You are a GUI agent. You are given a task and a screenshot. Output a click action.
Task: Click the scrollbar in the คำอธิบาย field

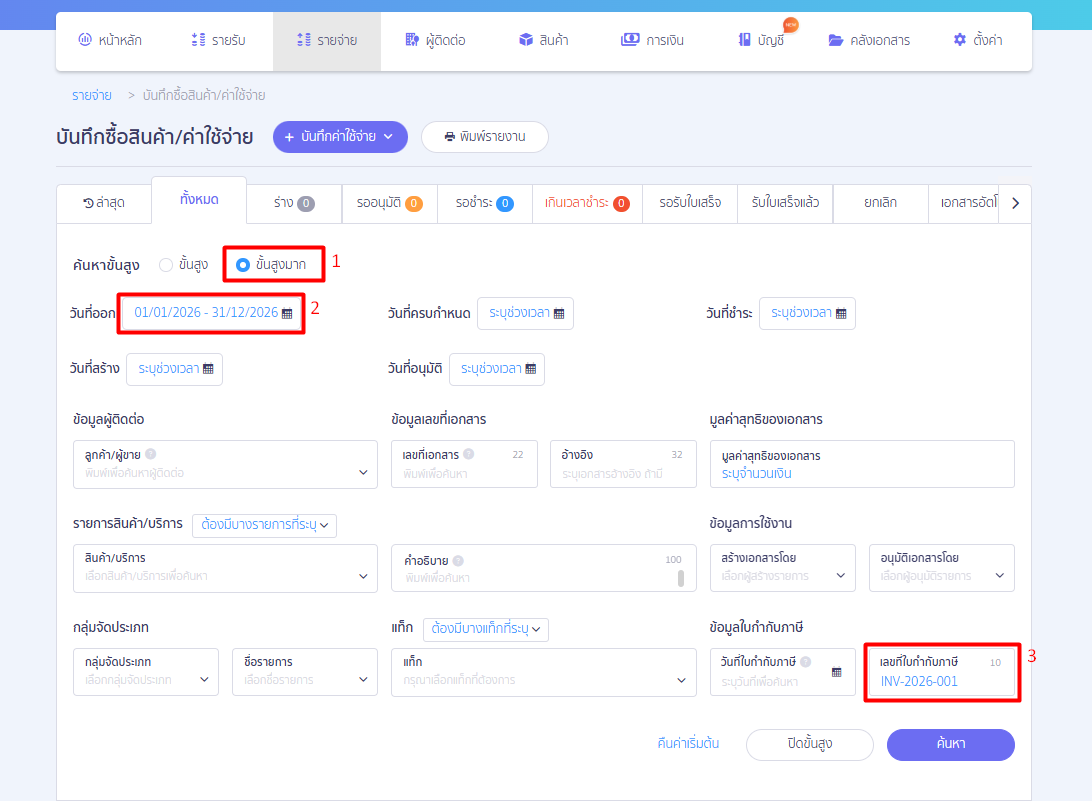pos(680,578)
